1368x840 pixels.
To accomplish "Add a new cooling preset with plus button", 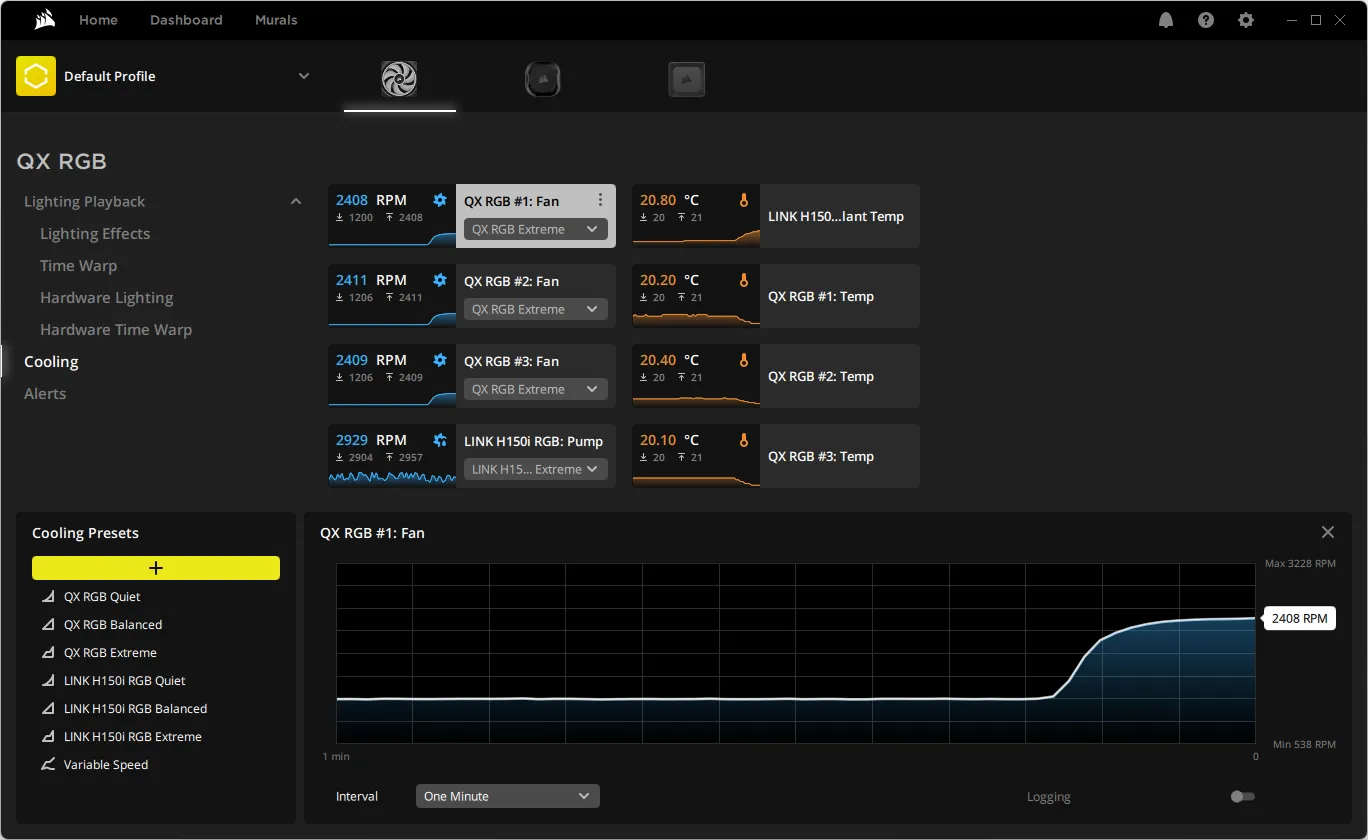I will point(156,568).
